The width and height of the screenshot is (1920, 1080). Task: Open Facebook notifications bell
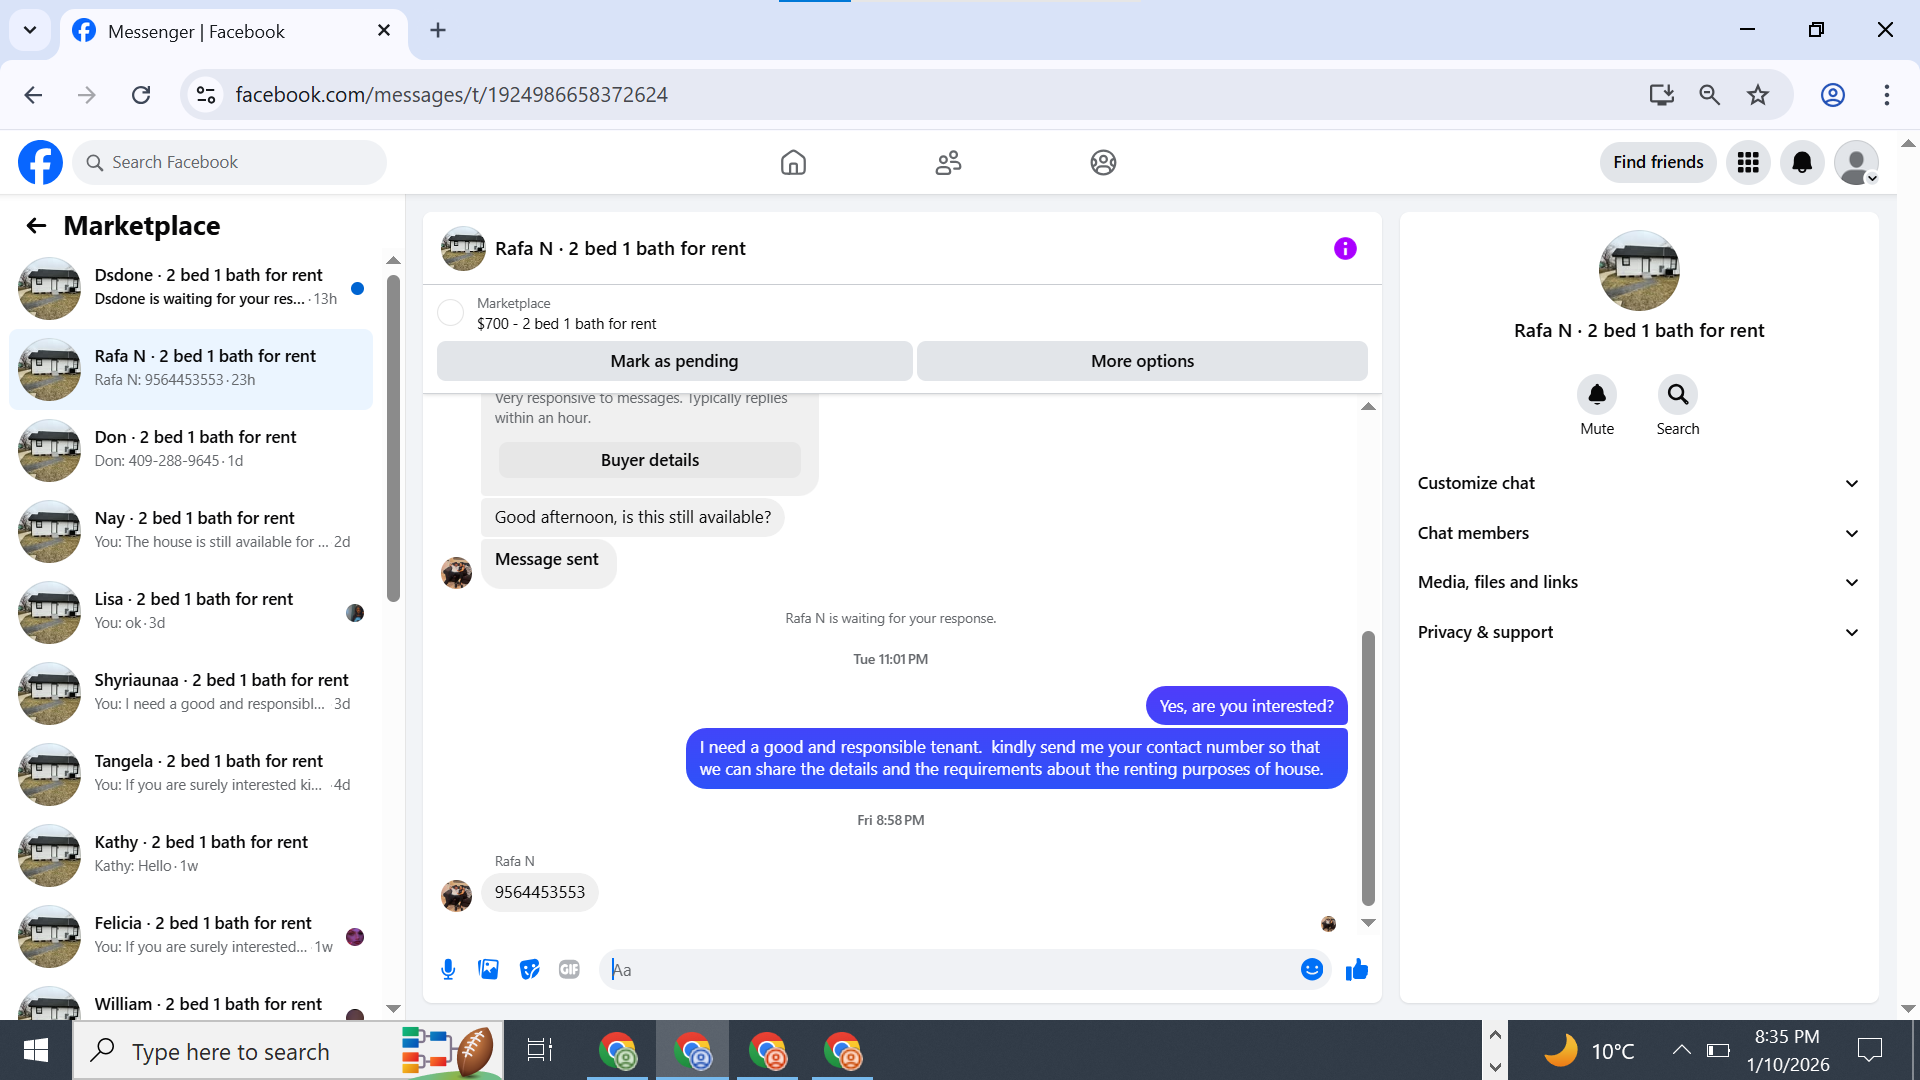(x=1802, y=162)
